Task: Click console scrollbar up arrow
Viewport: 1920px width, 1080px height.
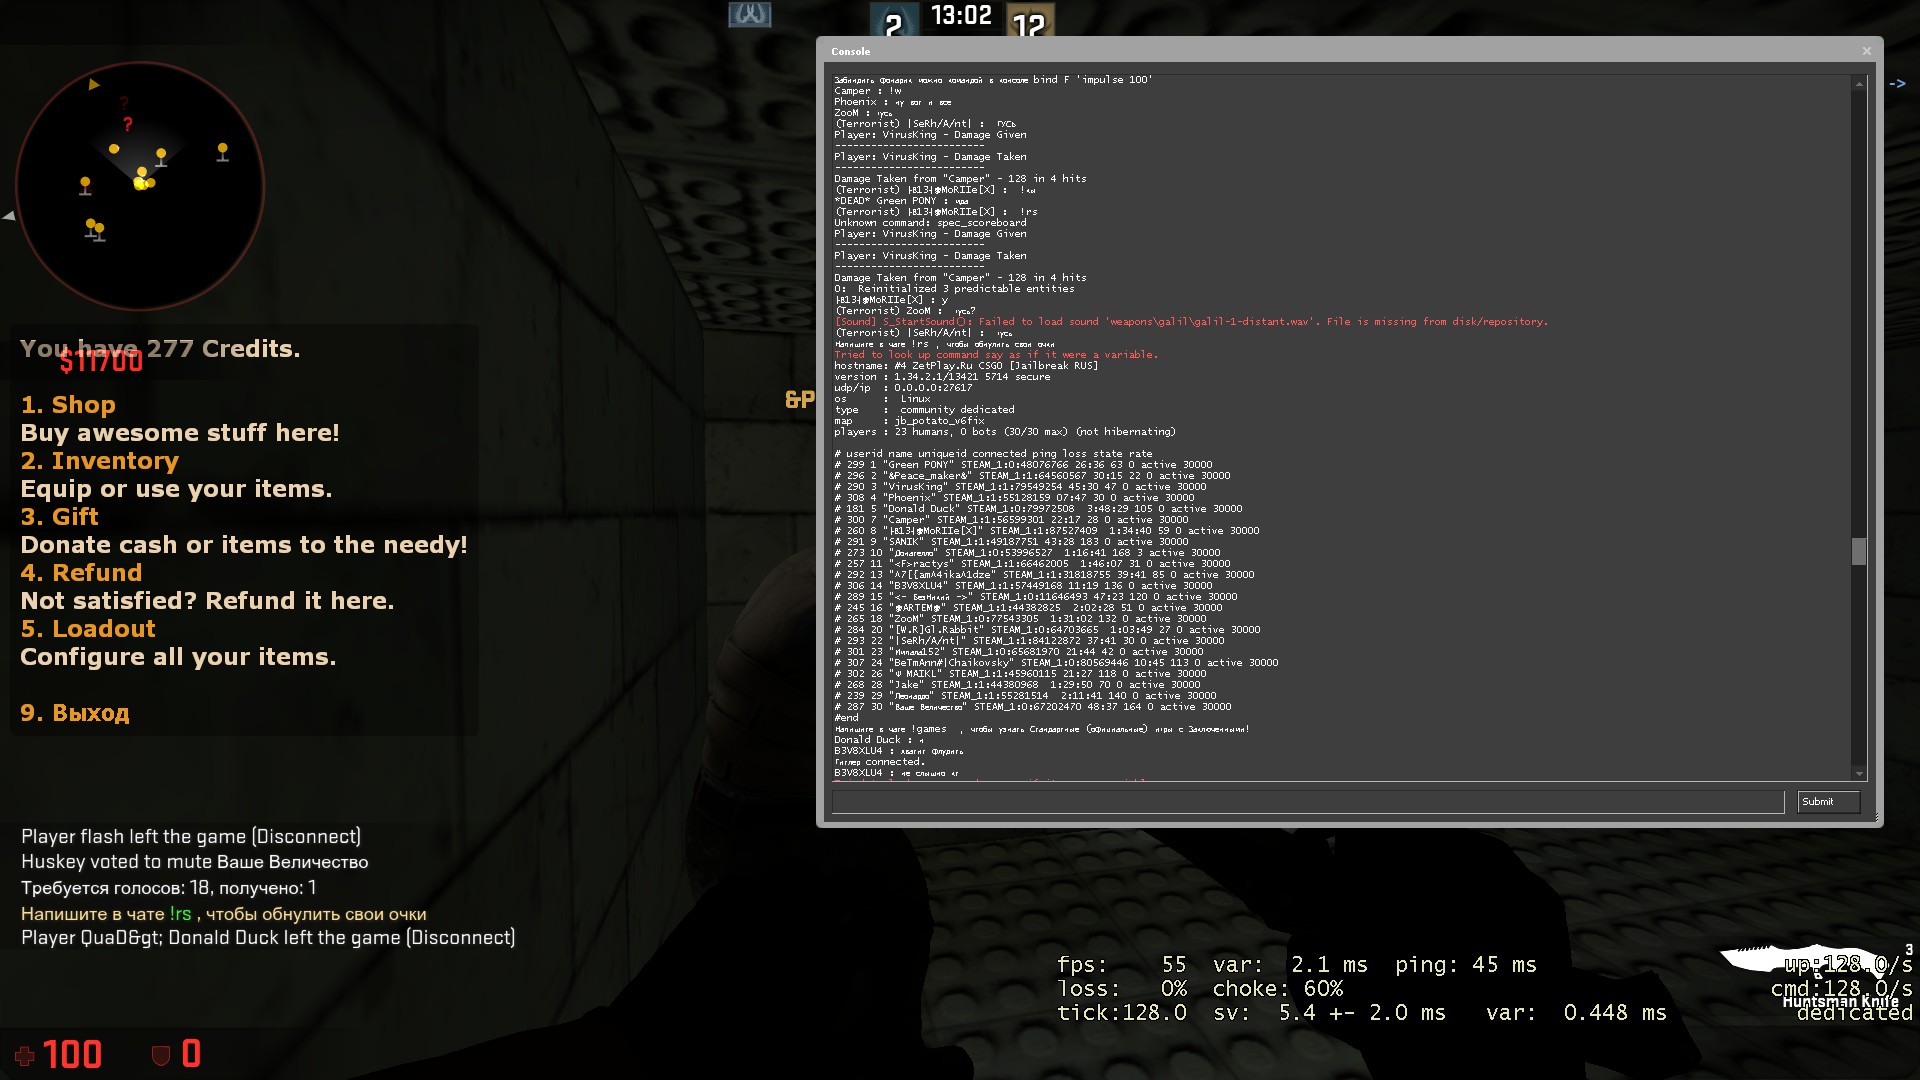Action: [x=1859, y=84]
